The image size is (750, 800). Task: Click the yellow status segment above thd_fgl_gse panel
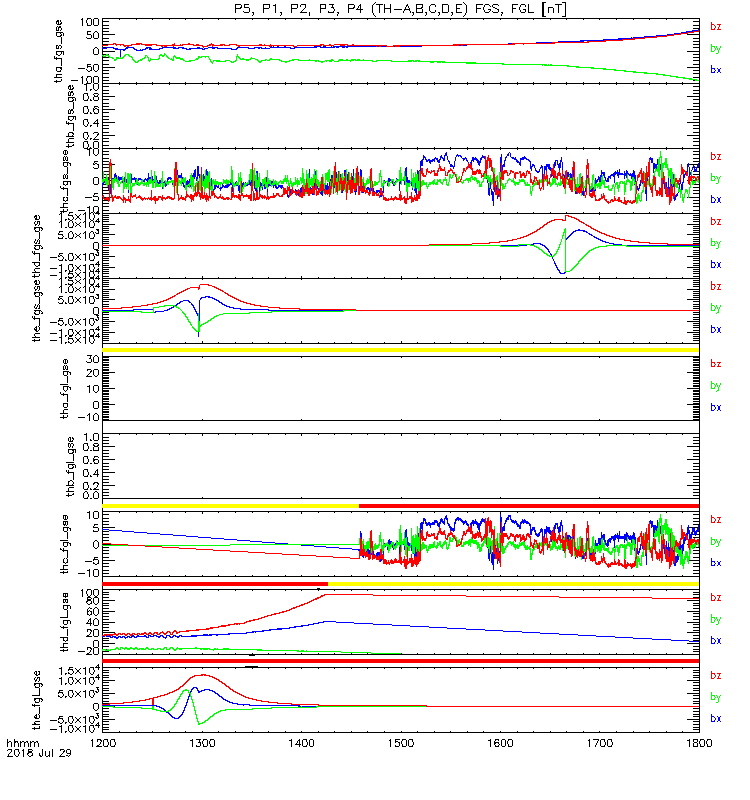tap(513, 584)
